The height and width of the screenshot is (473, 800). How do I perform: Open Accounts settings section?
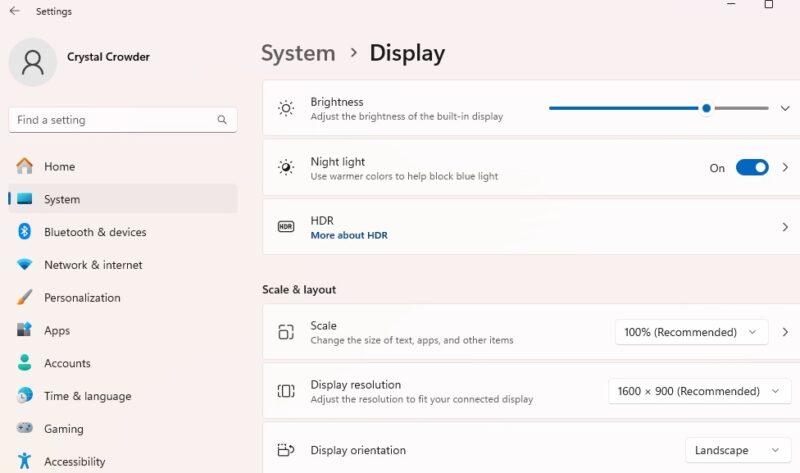122,363
